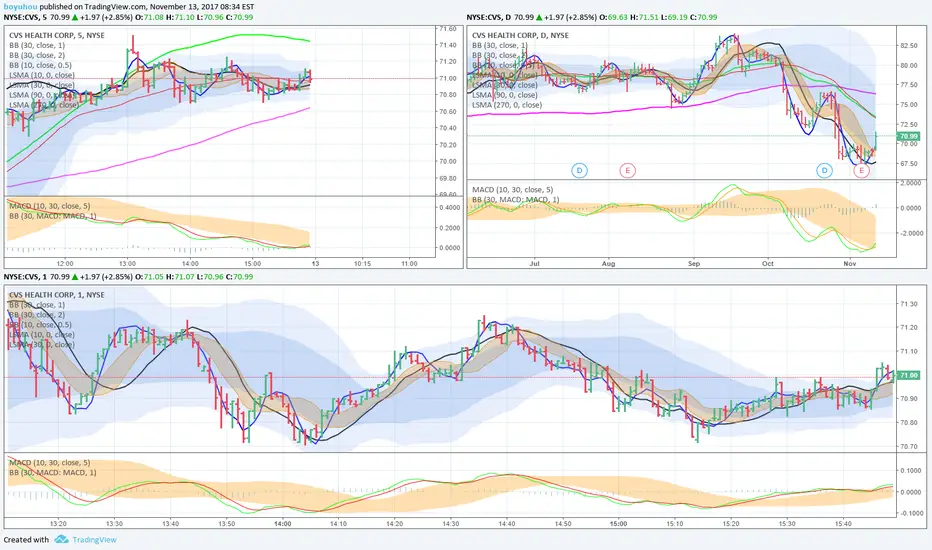Select CVS HEALTH CORP, D, NYSE legend title
932x550 pixels.
tap(520, 35)
